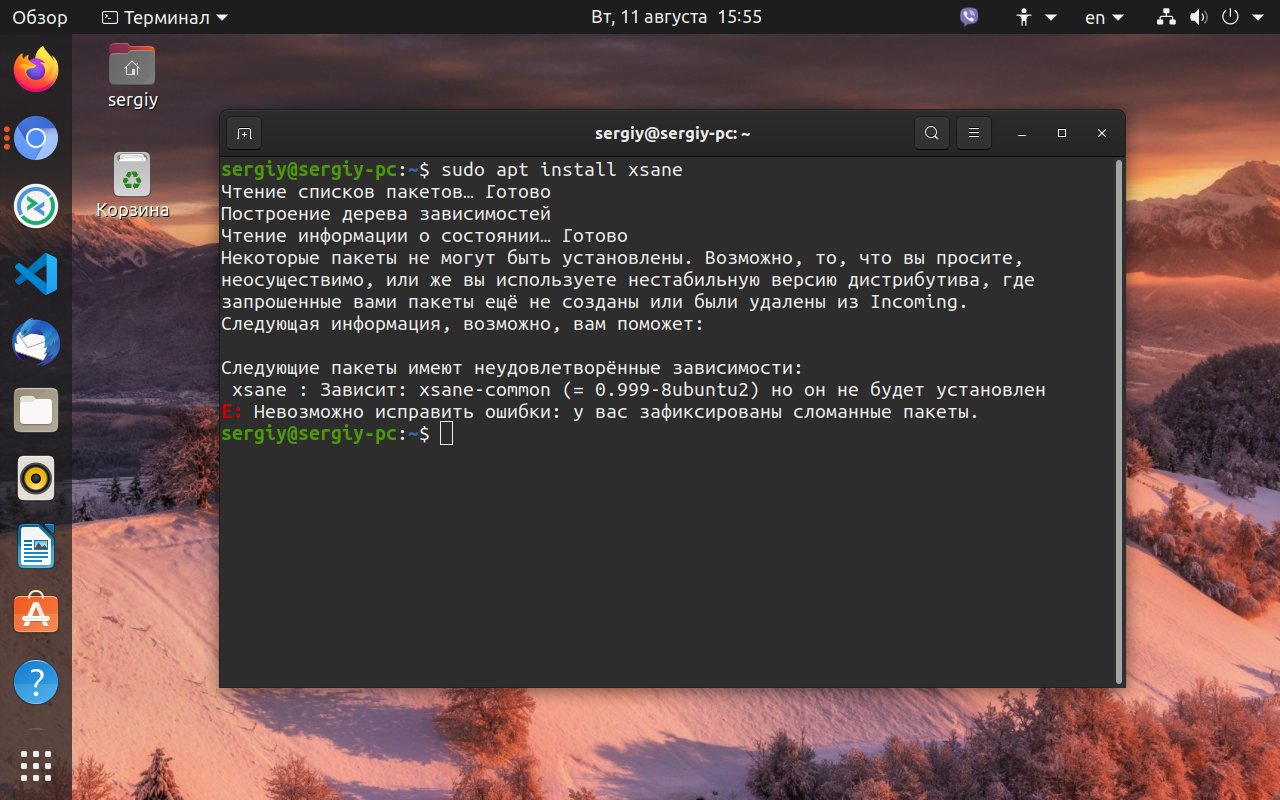Open Files manager from dock

[36, 410]
